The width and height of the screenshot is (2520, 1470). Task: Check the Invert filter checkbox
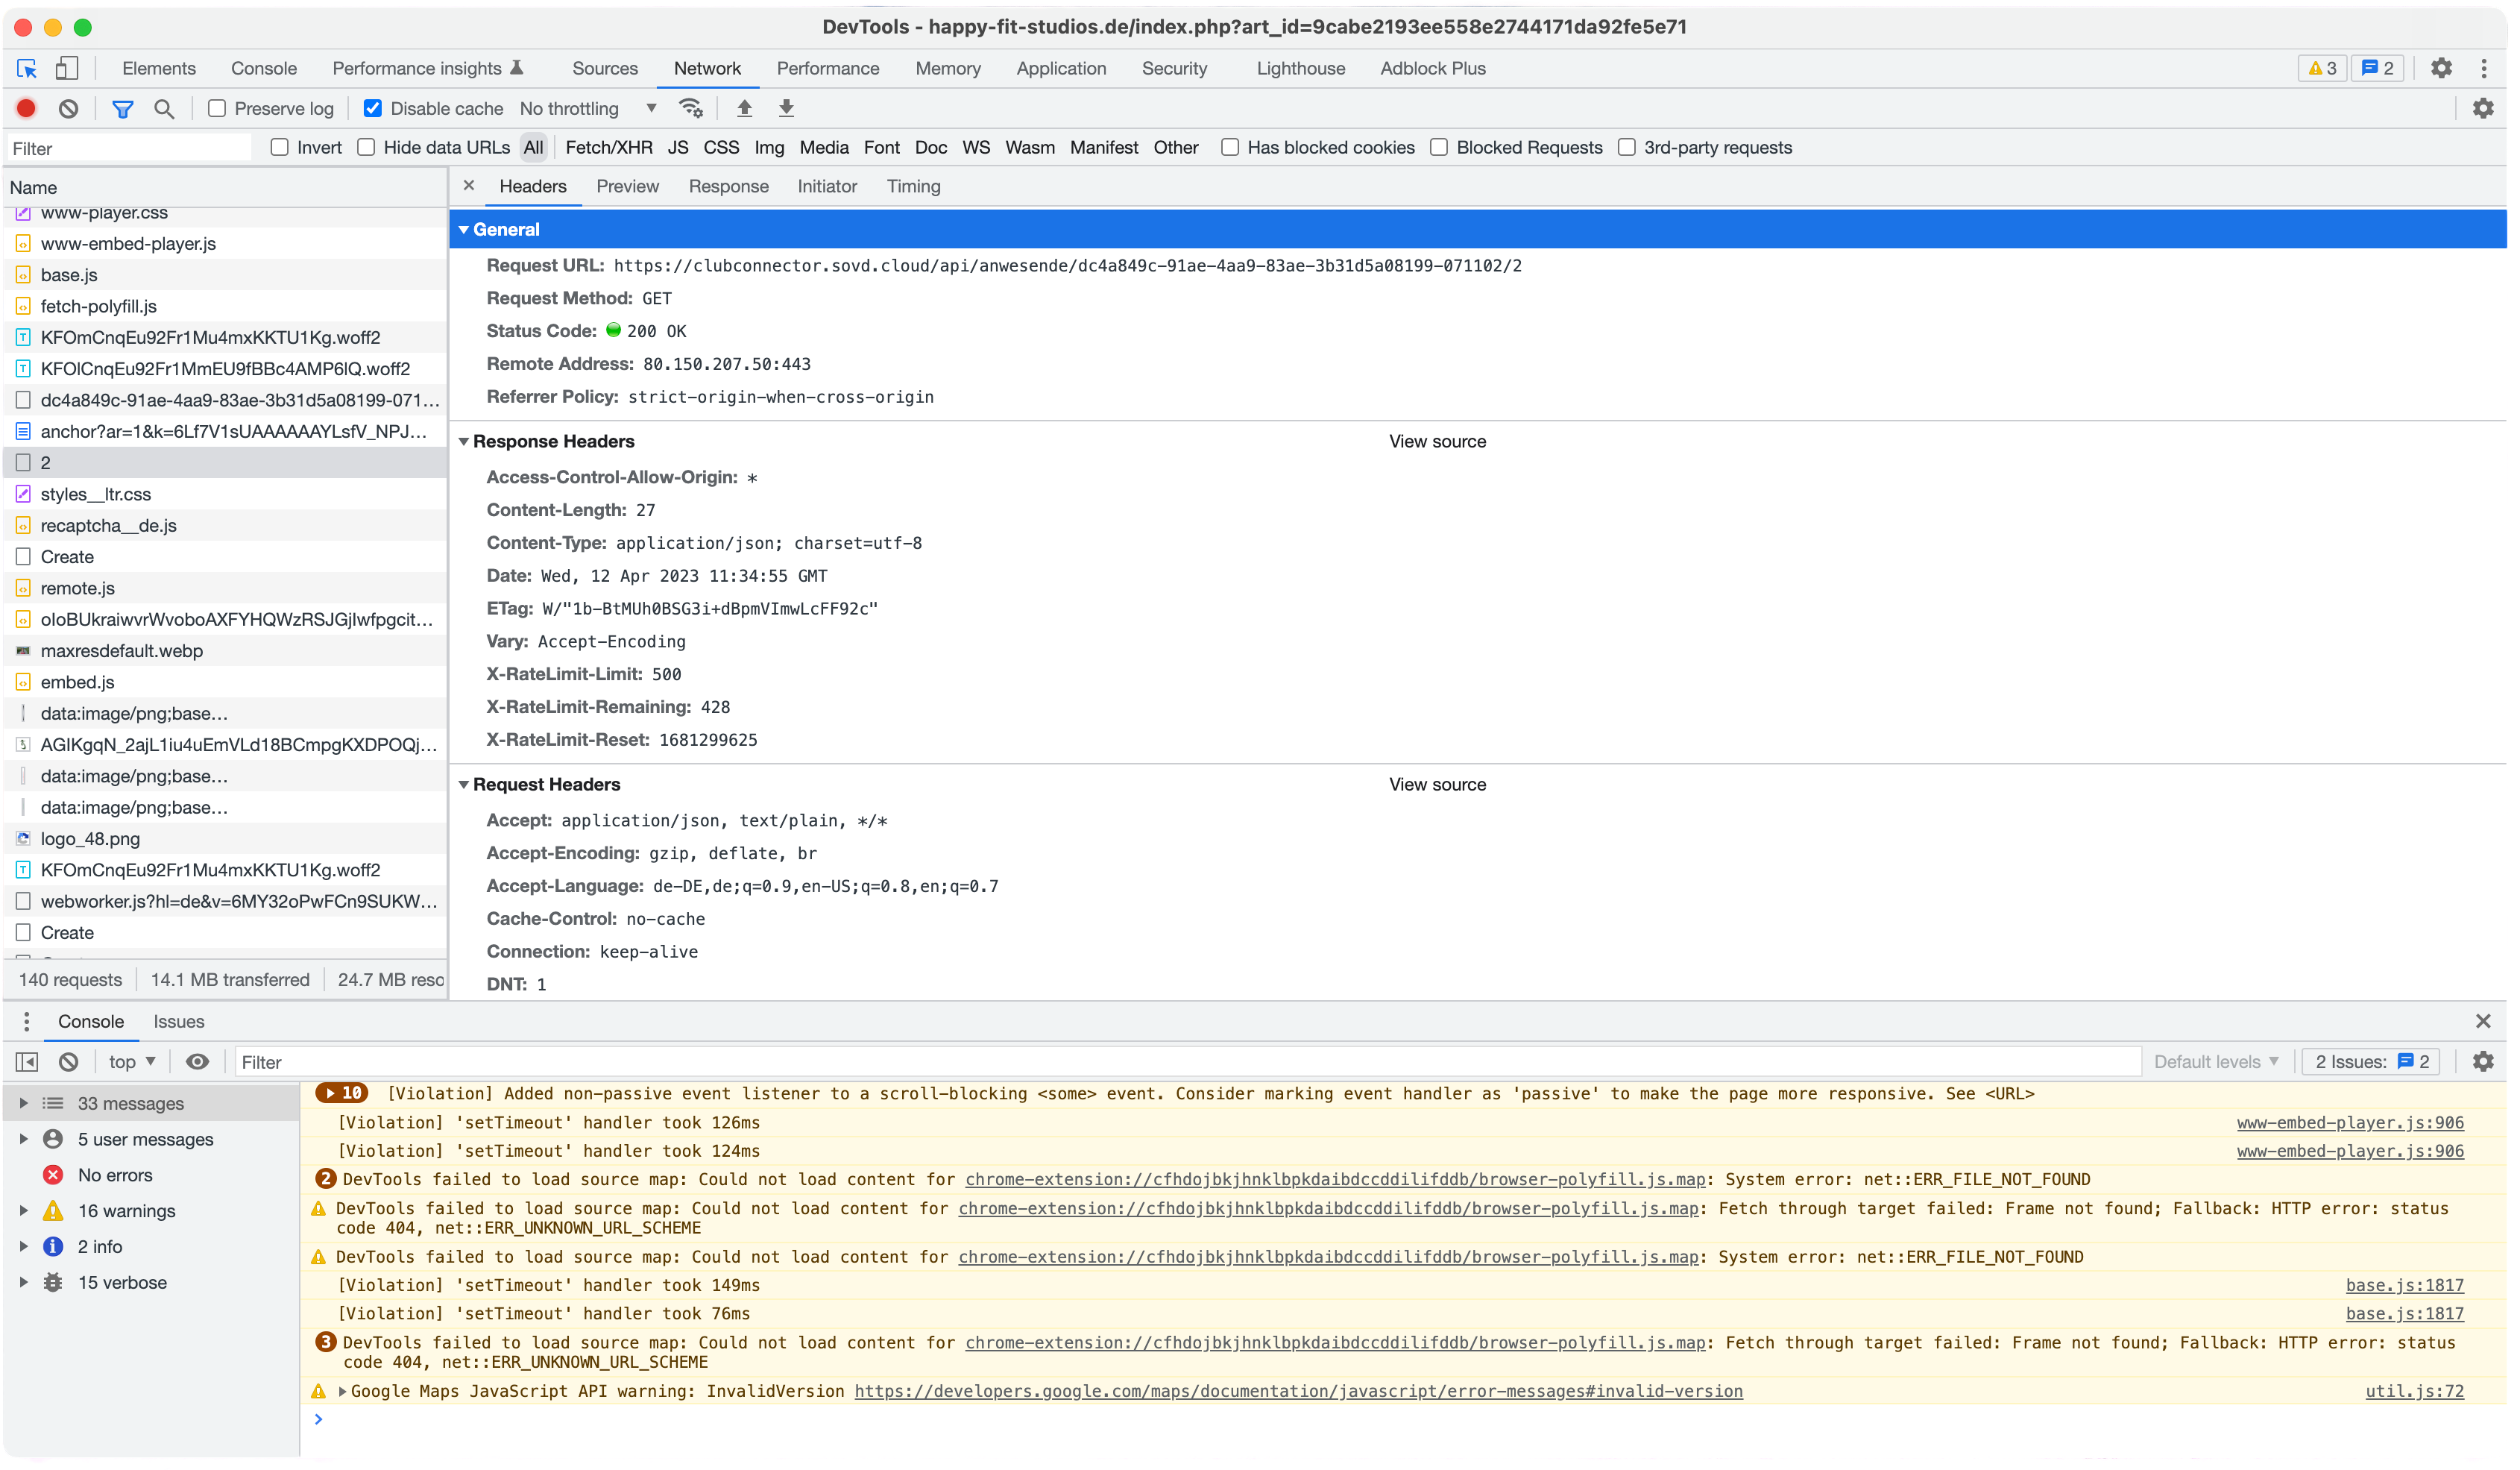280,147
